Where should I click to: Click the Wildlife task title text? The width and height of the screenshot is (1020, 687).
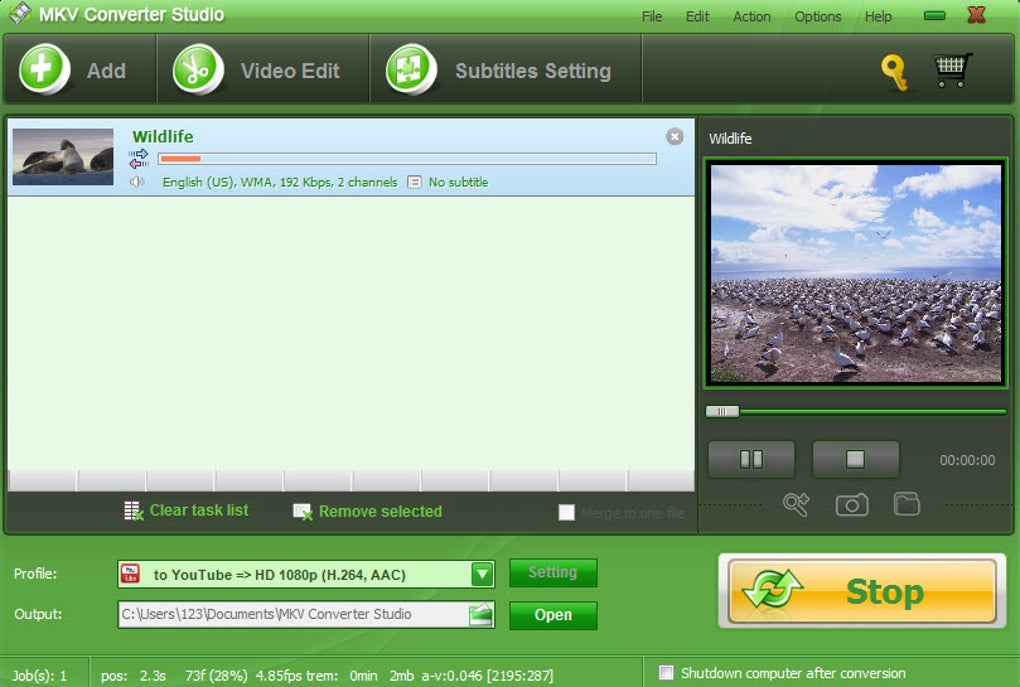point(163,137)
